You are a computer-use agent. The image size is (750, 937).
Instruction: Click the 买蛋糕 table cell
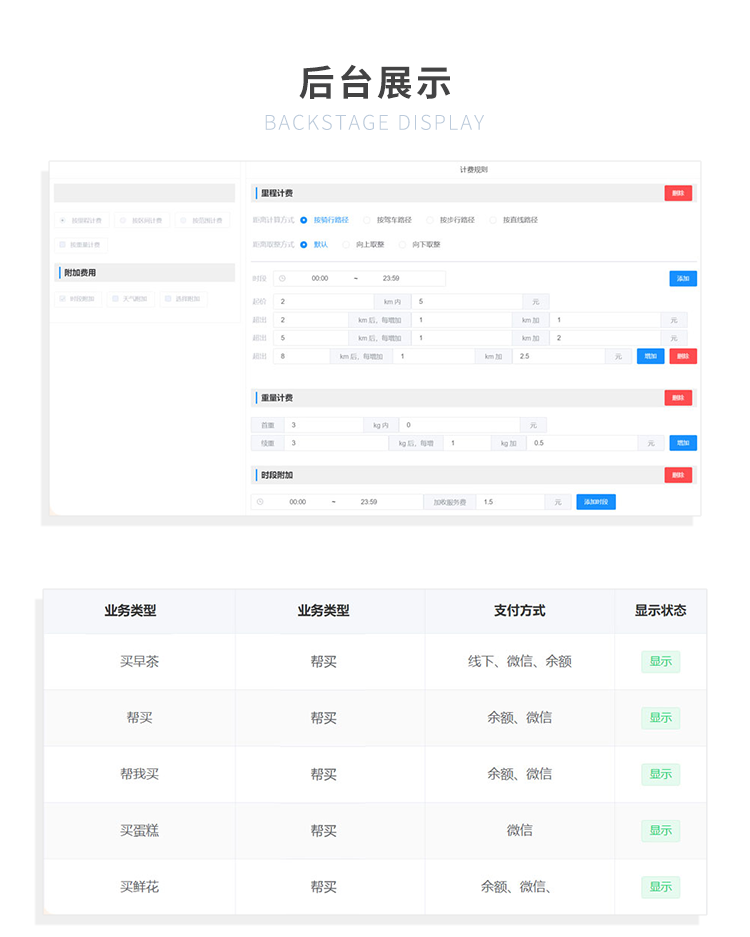tap(139, 830)
